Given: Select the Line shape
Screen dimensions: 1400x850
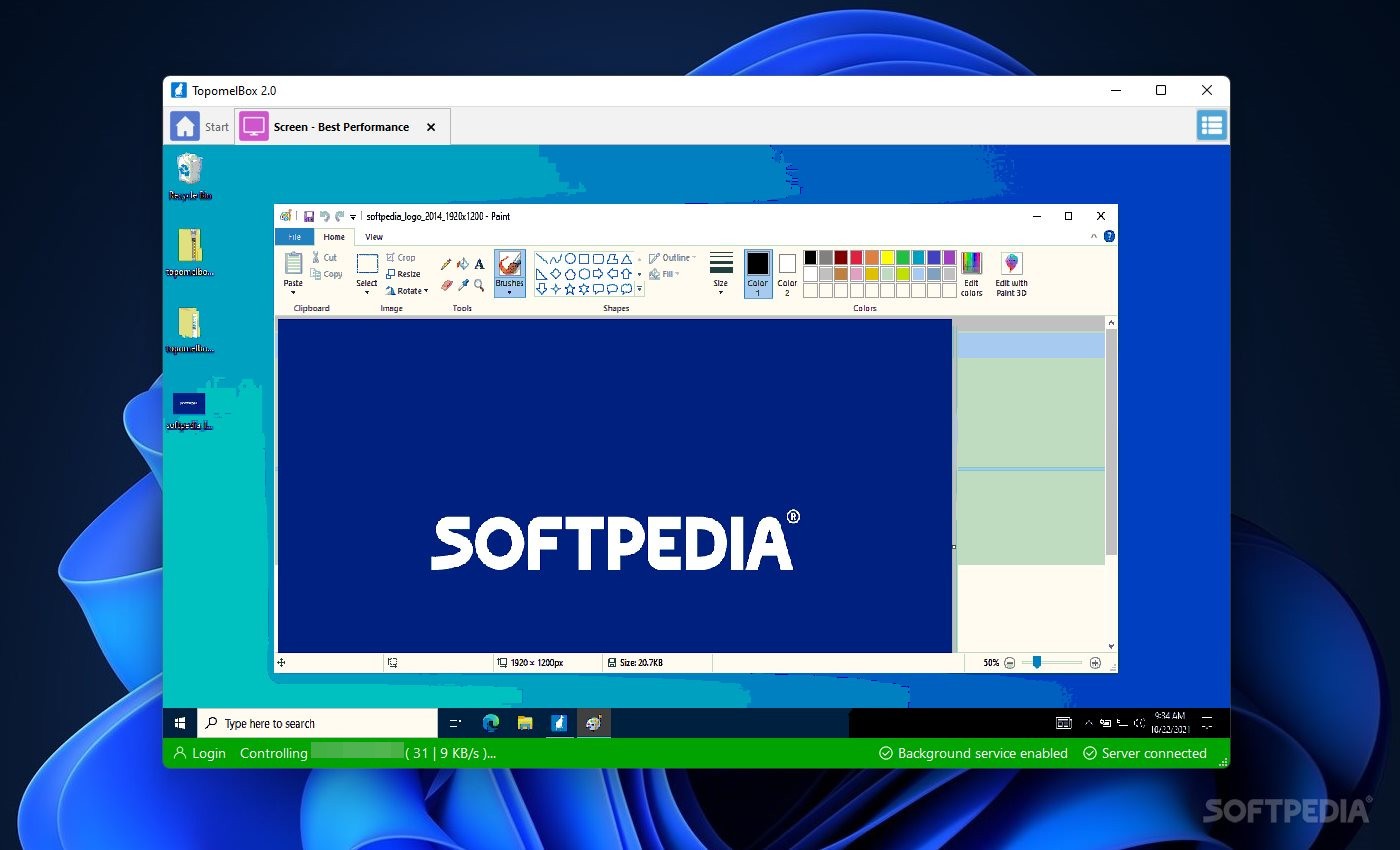Looking at the screenshot, I should click(x=541, y=258).
